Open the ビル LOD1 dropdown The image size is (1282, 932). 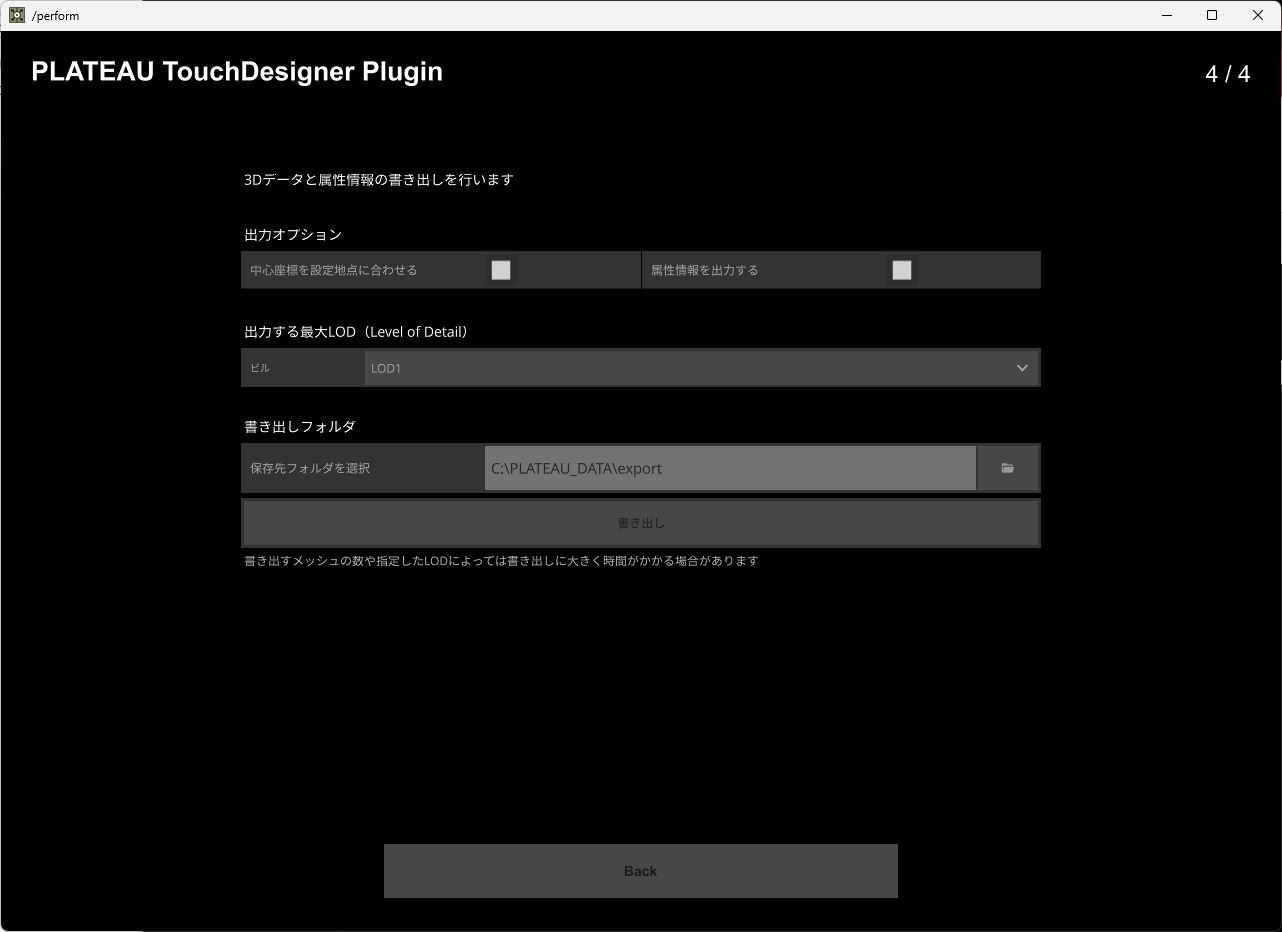point(702,368)
